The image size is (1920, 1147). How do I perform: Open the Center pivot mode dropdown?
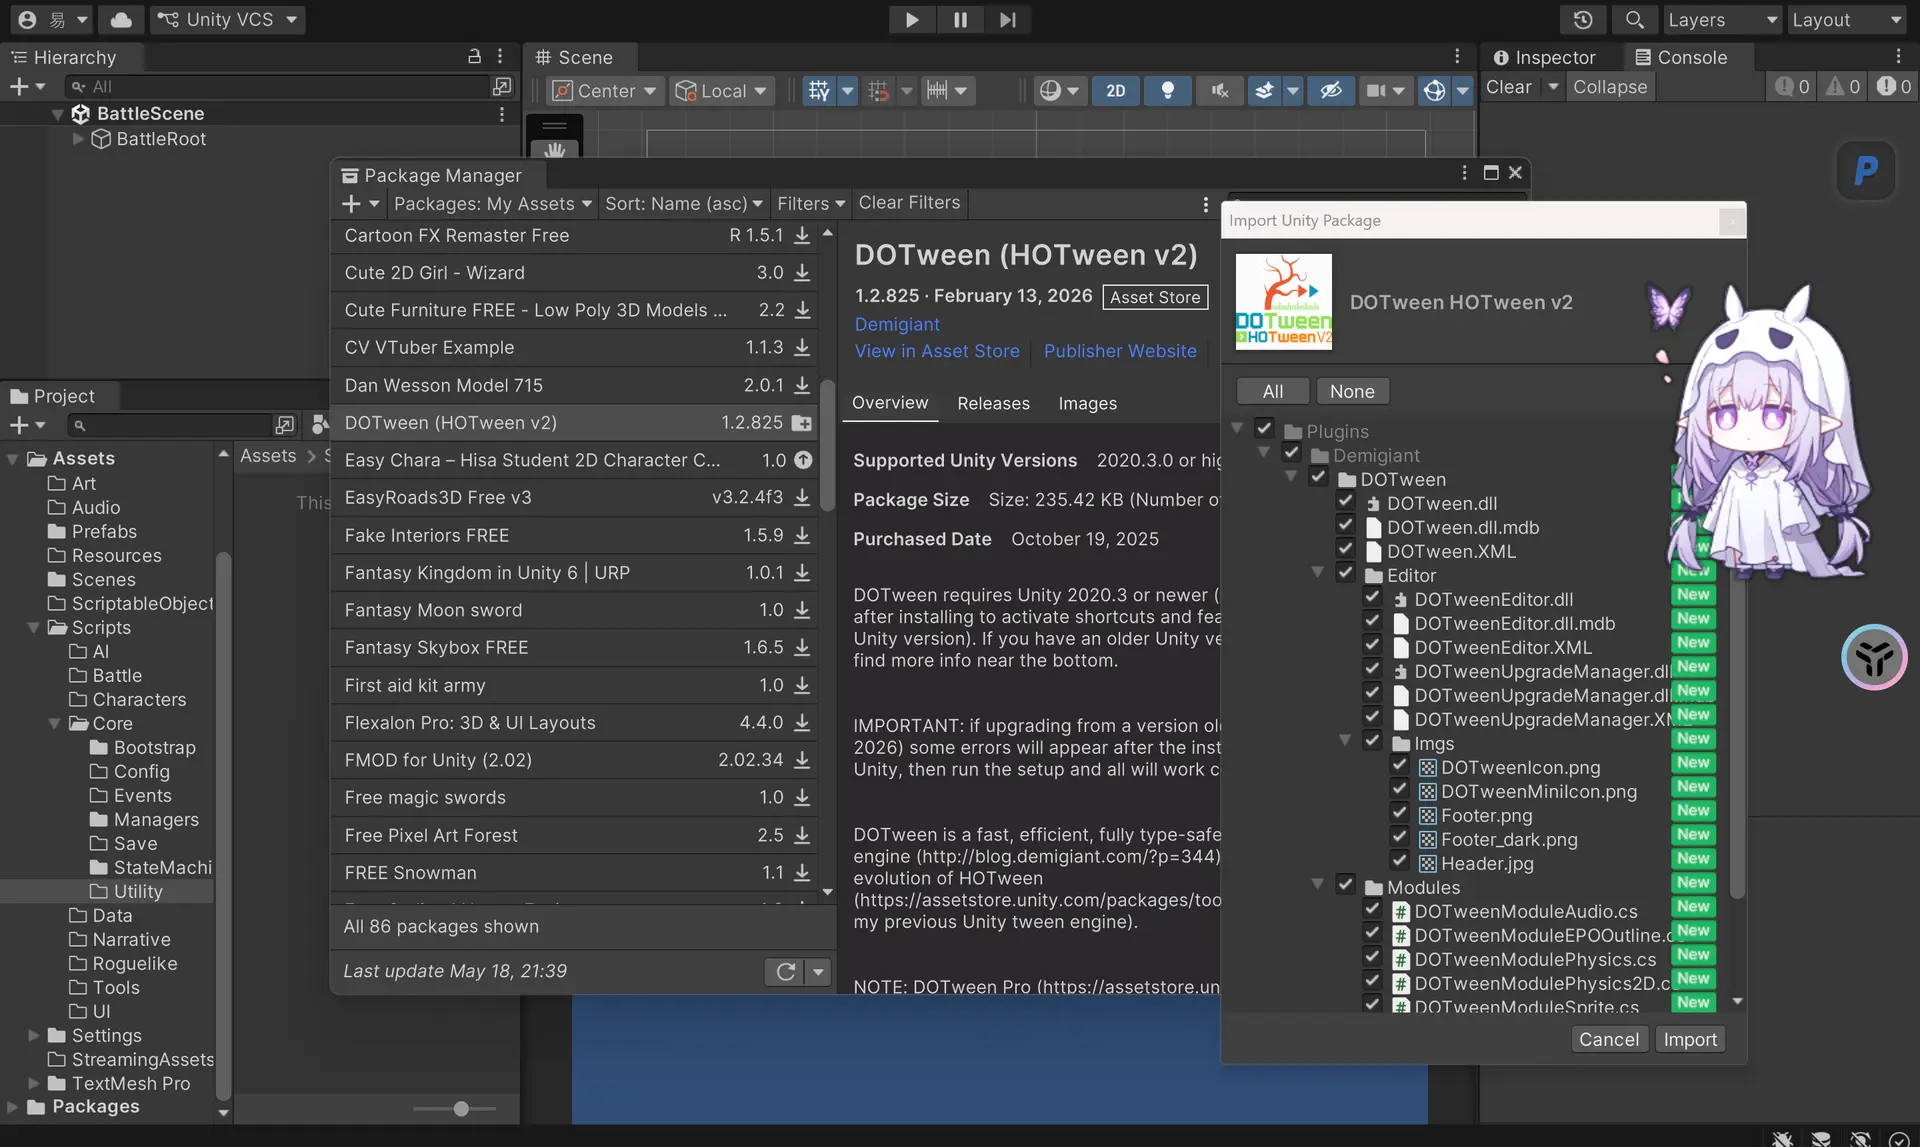604,91
